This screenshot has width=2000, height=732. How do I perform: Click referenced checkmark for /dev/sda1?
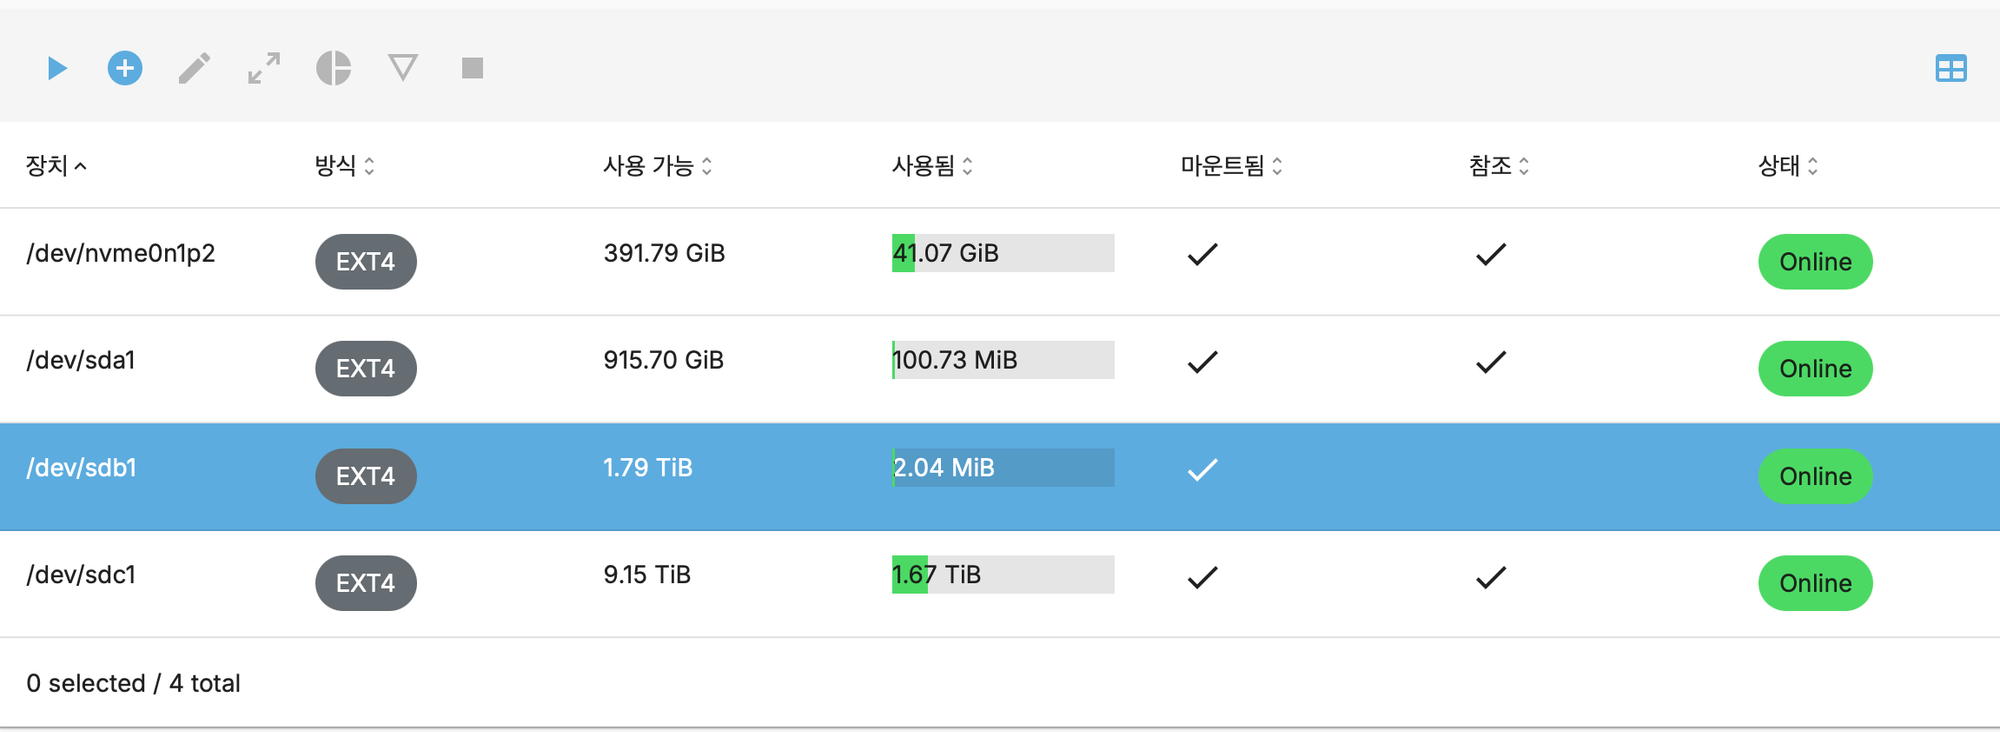[x=1491, y=362]
